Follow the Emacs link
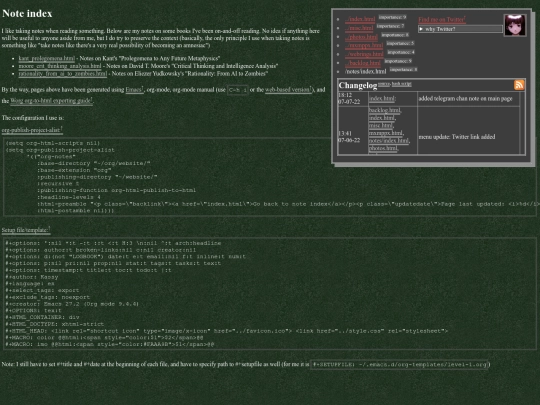The image size is (540, 405). (134, 90)
